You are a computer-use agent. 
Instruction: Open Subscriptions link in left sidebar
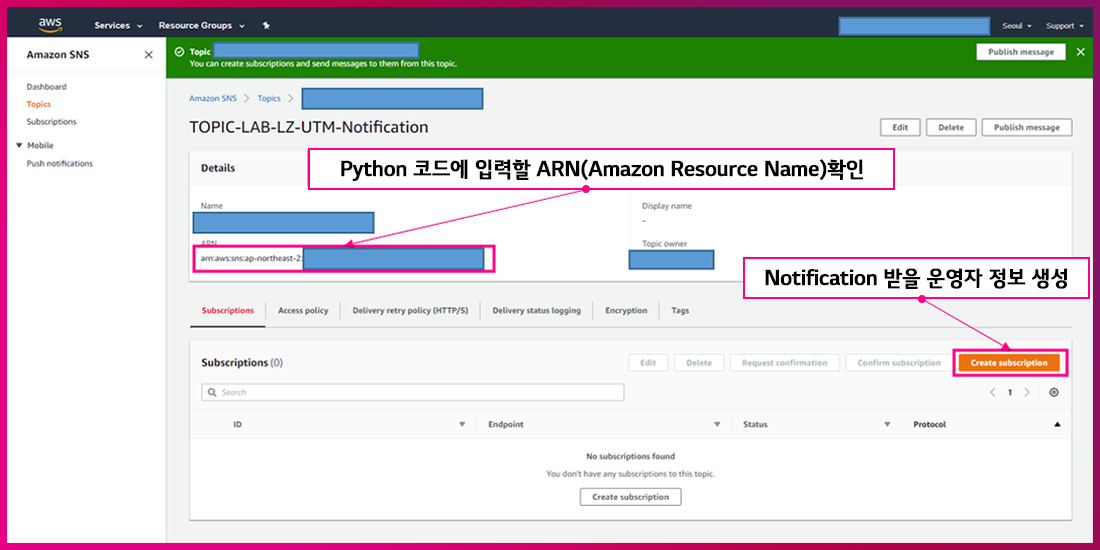51,122
